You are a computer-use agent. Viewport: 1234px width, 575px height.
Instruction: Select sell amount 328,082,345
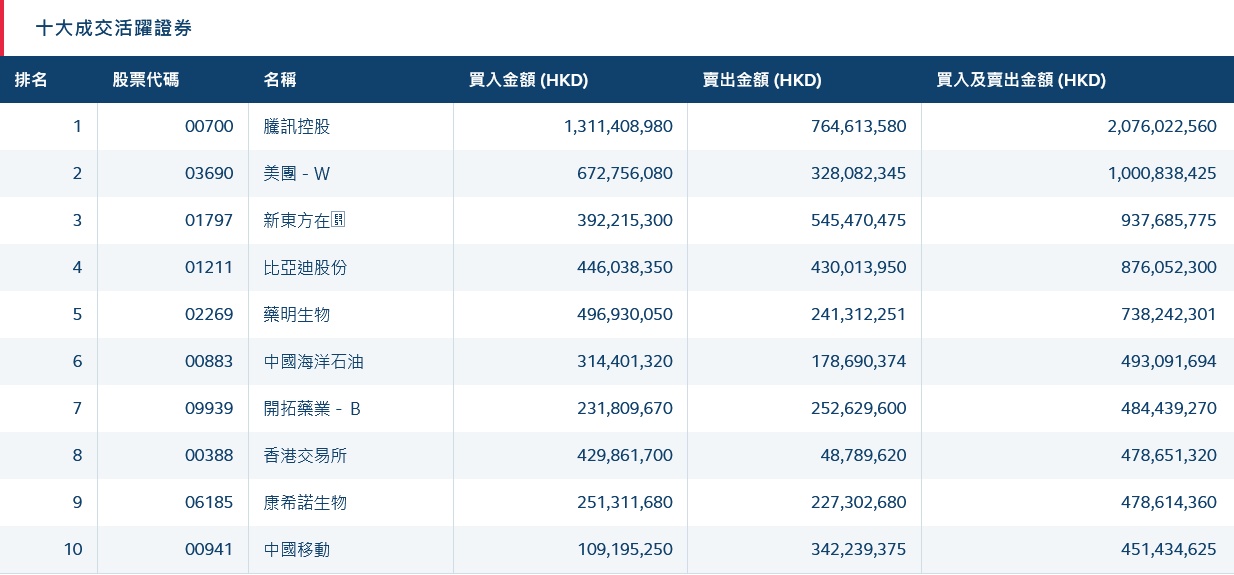coord(859,173)
